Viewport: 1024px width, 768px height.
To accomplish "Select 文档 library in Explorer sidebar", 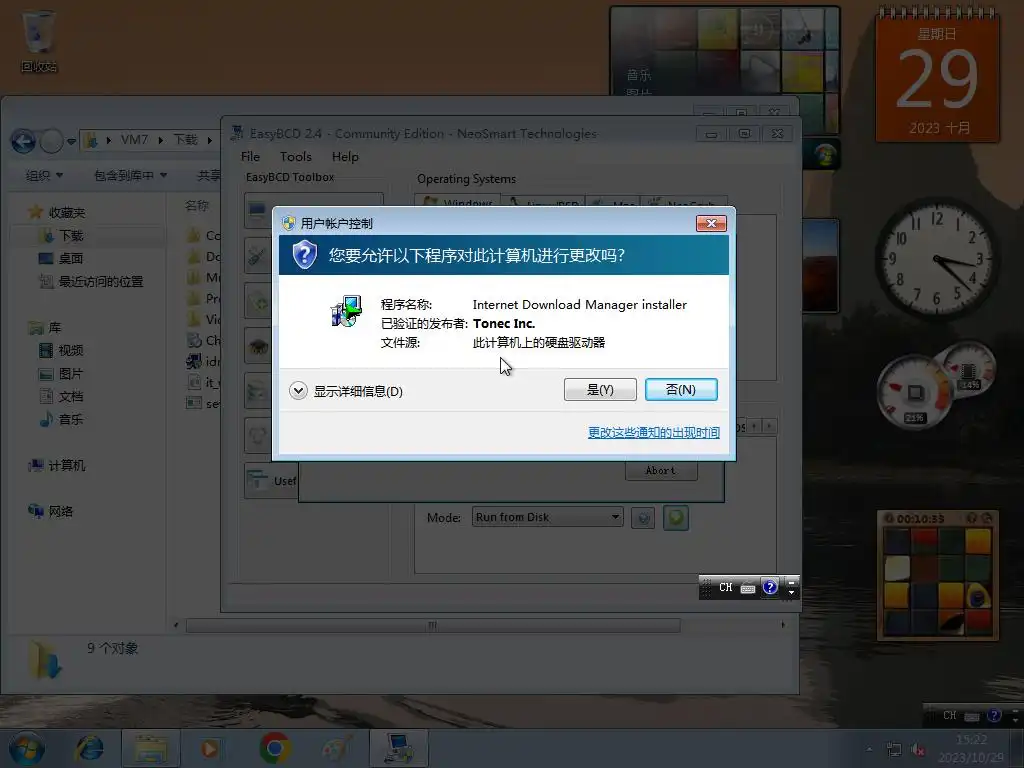I will click(61, 396).
